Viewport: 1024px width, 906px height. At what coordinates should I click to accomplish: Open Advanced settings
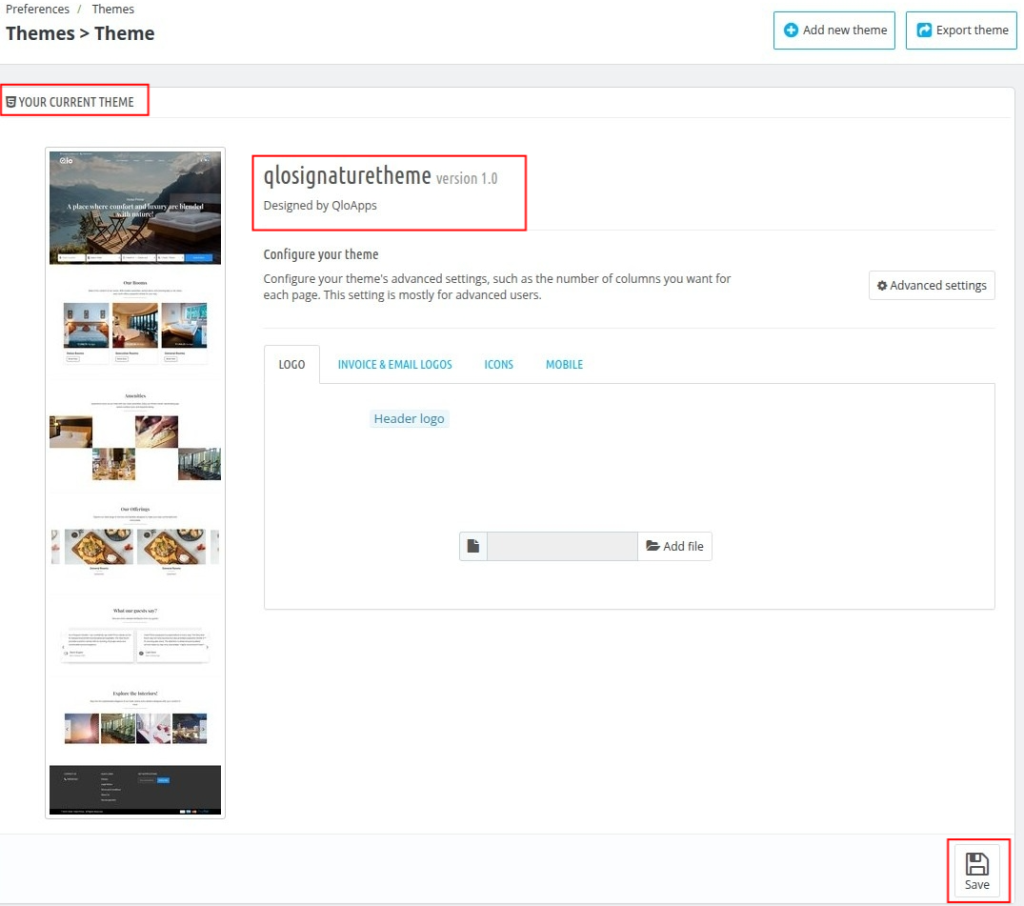[x=931, y=285]
